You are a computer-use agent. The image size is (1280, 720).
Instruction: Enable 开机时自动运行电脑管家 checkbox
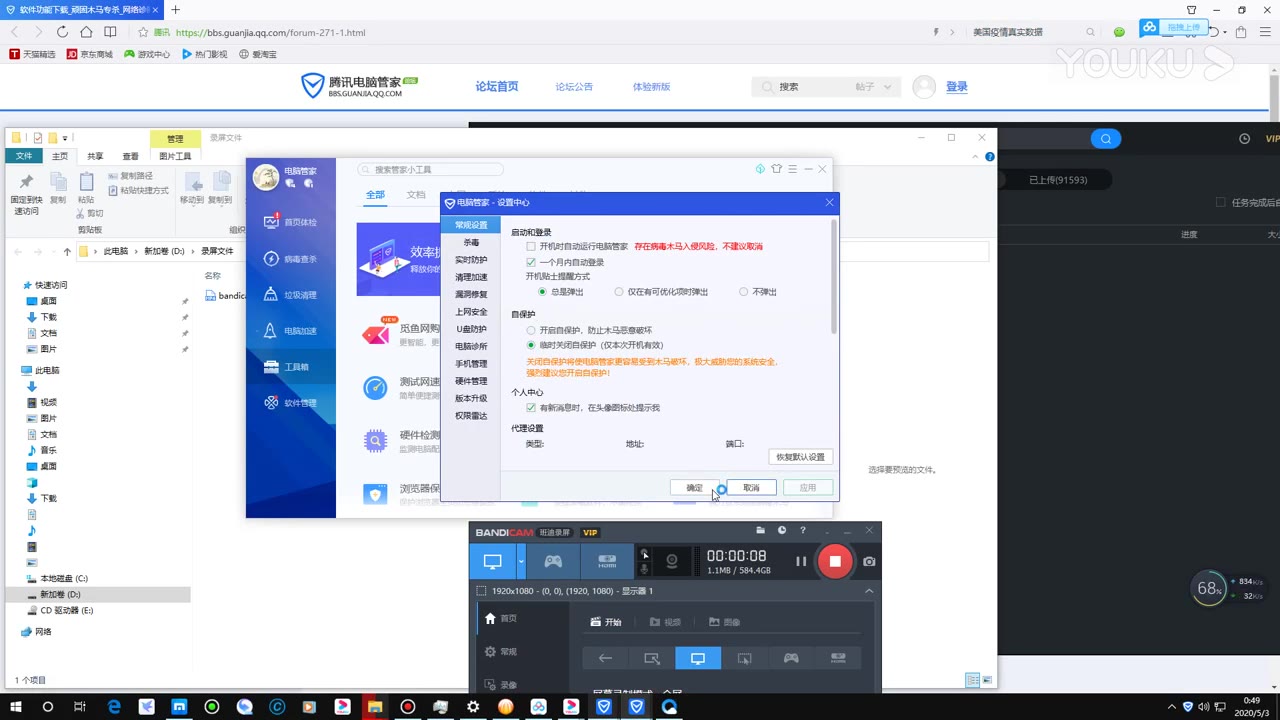[531, 246]
